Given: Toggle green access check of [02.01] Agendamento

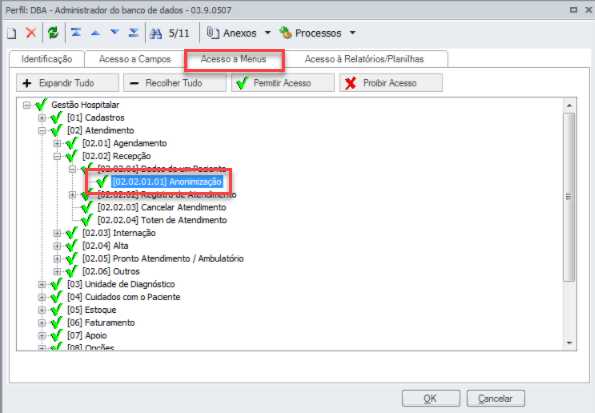Looking at the screenshot, I should (71, 143).
